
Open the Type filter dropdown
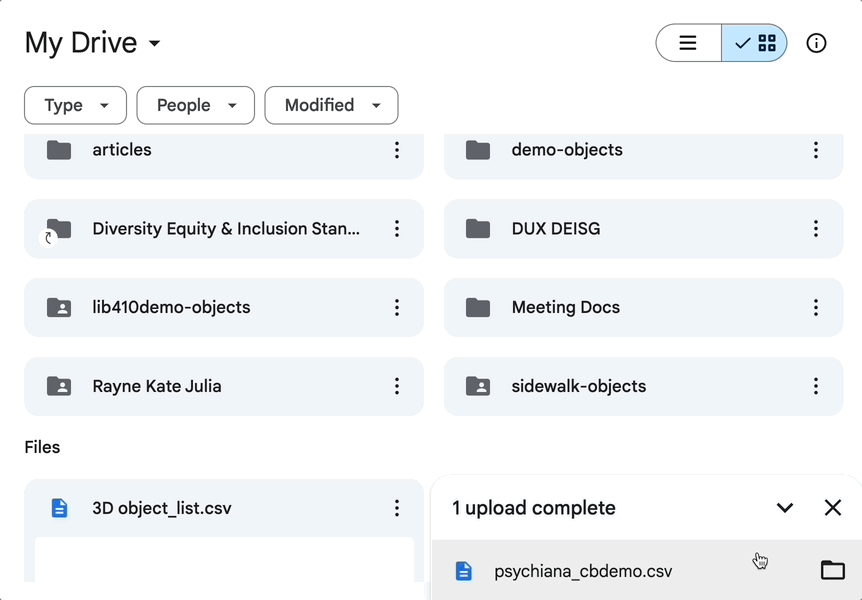[75, 105]
